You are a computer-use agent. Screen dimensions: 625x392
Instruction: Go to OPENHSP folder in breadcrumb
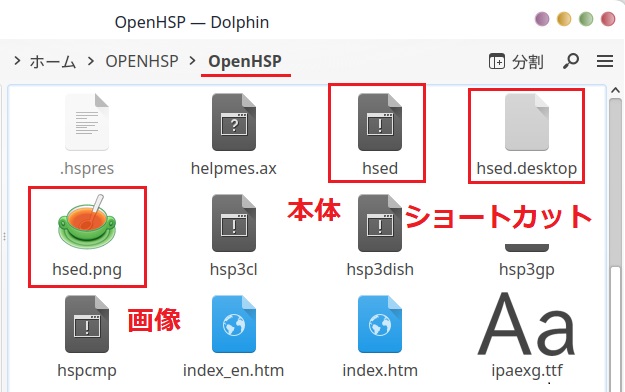pos(142,61)
